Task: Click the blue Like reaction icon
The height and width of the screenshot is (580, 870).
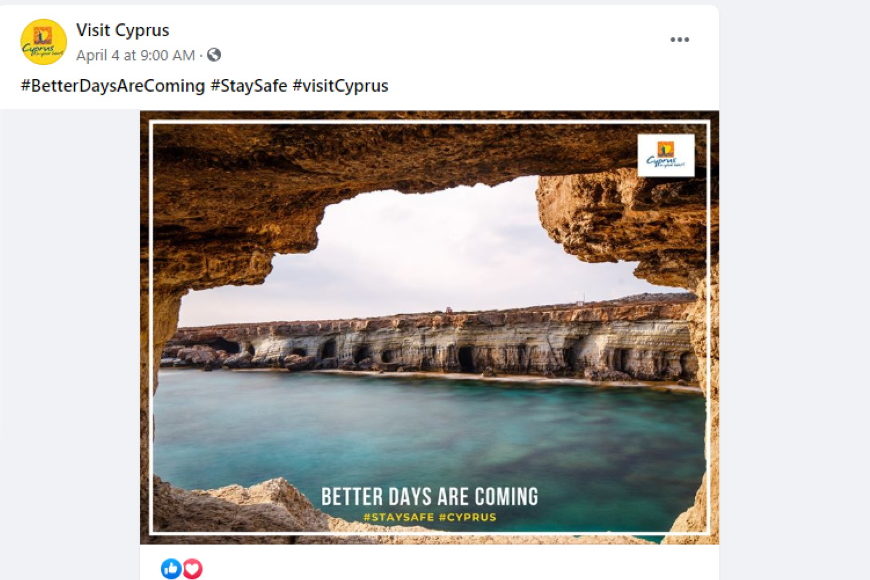Action: (x=171, y=568)
